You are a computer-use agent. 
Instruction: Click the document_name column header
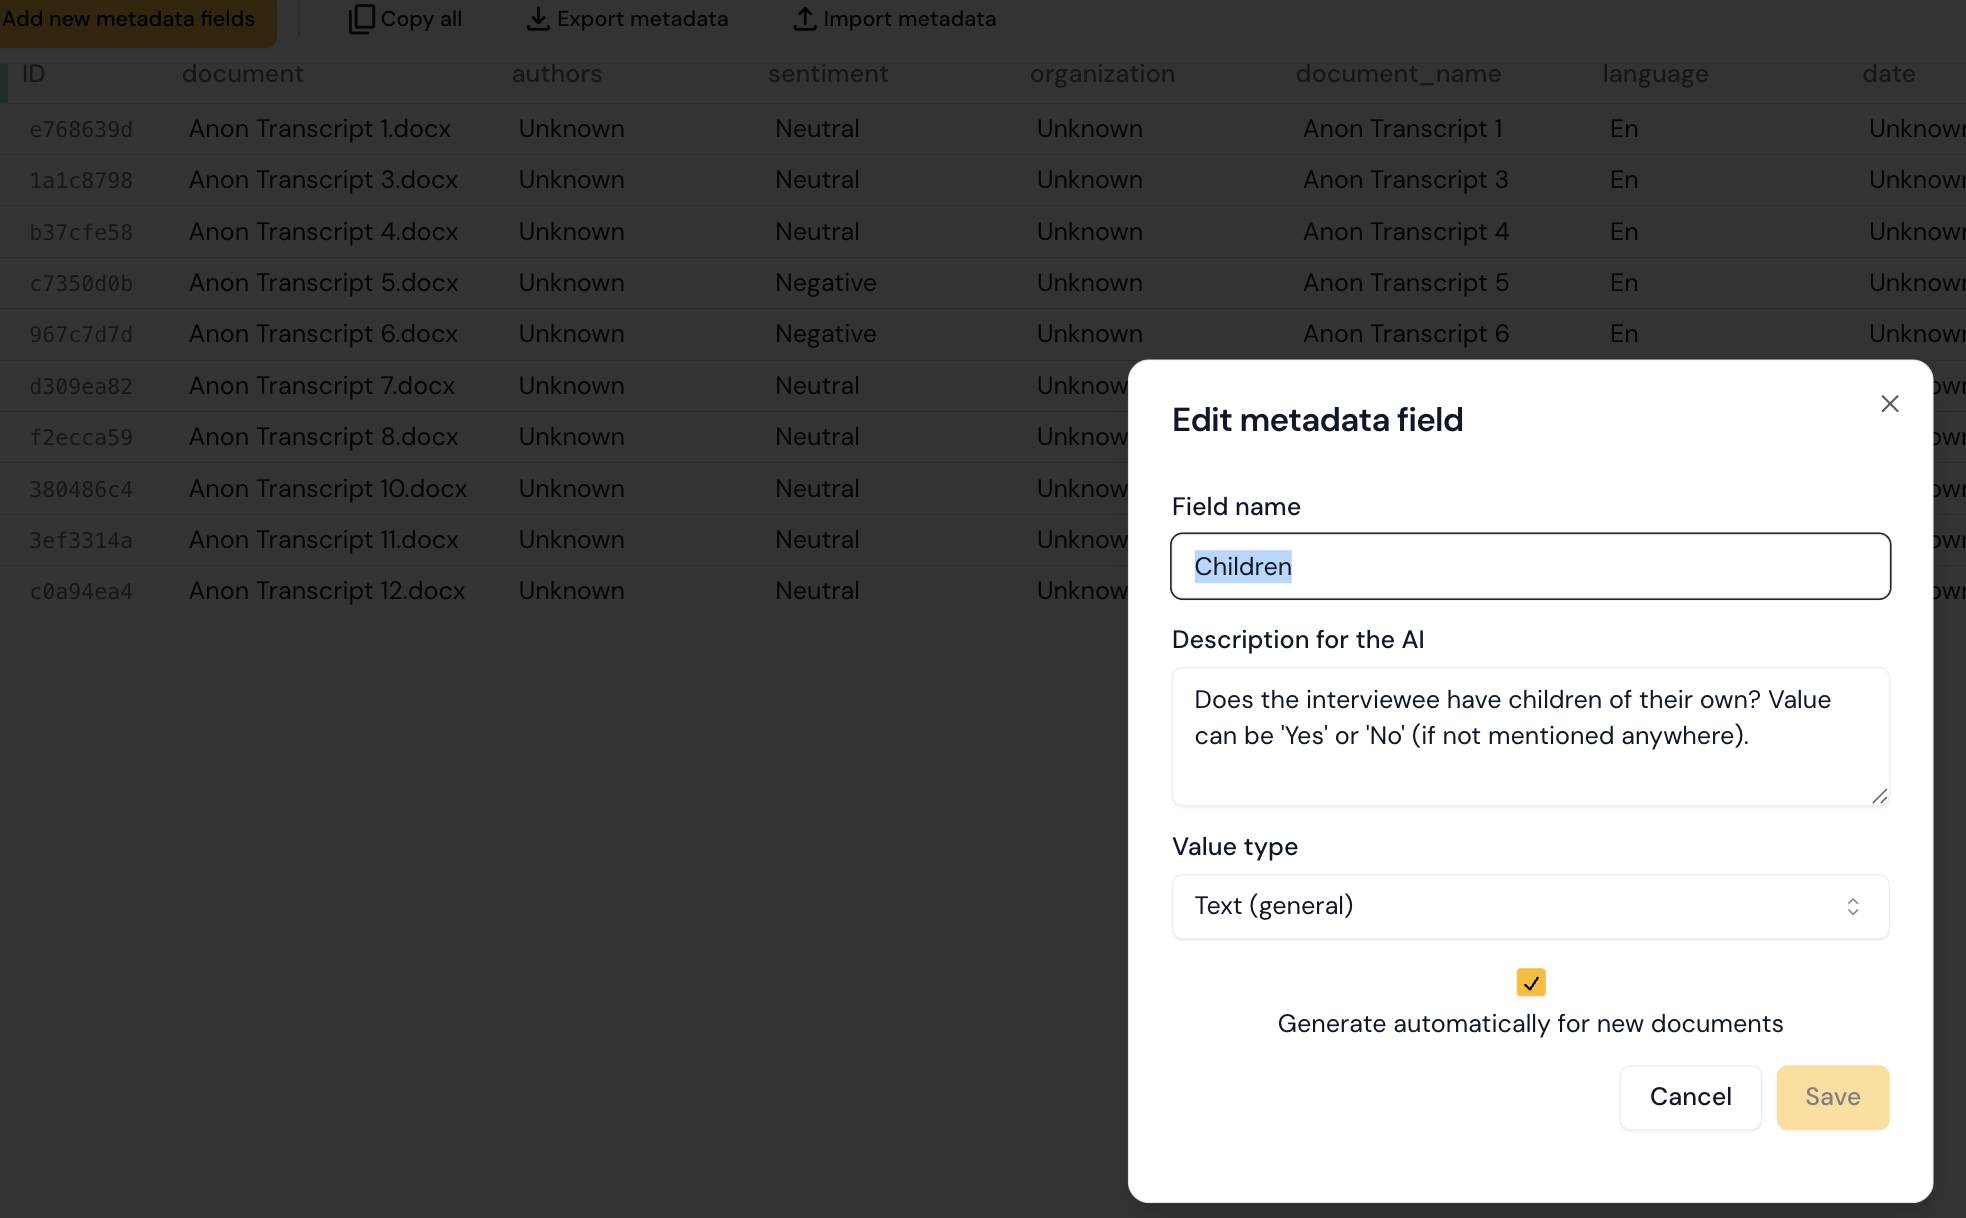click(1398, 74)
